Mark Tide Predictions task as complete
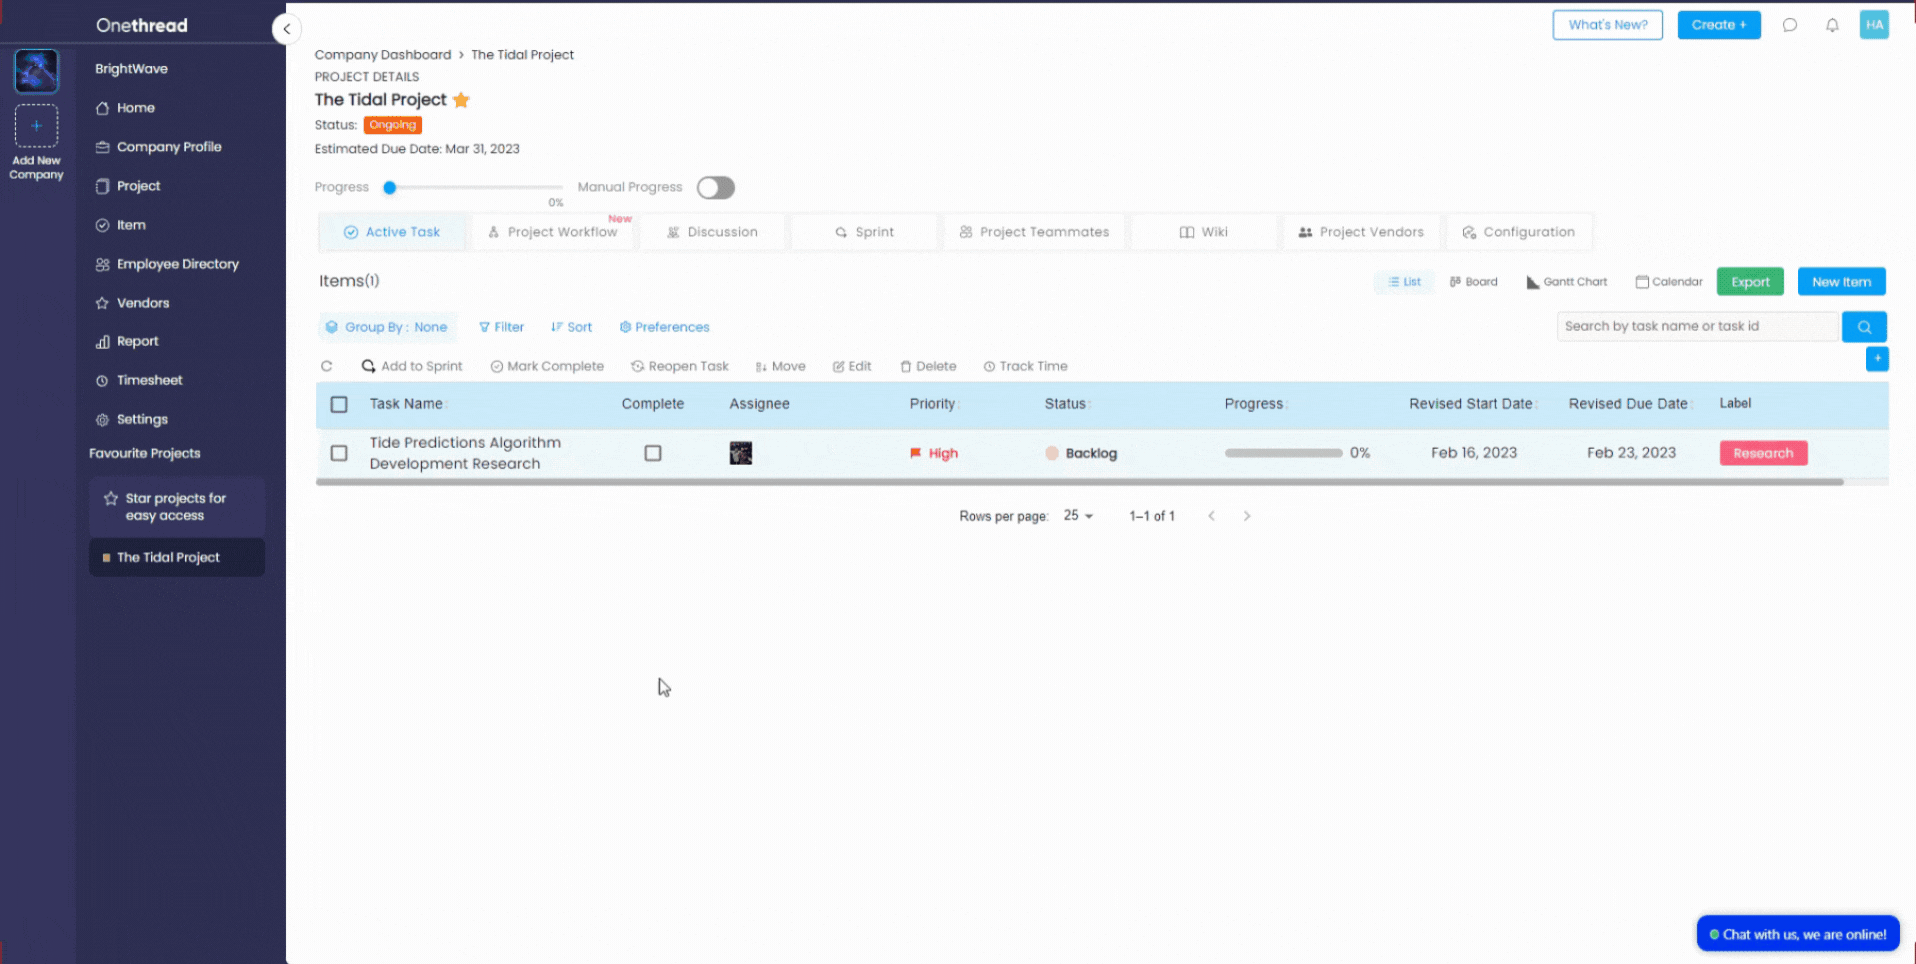This screenshot has width=1916, height=964. 653,453
